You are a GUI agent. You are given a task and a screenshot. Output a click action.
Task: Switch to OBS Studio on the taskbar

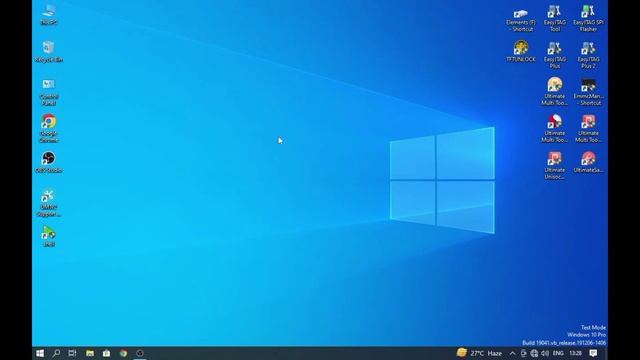tap(140, 353)
